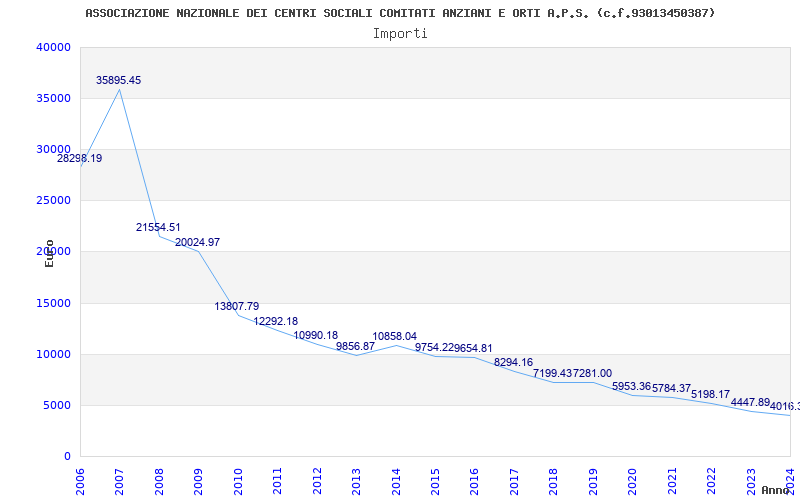Click the data label 10990.18
Screen dimensions: 800x500
[x=315, y=335]
